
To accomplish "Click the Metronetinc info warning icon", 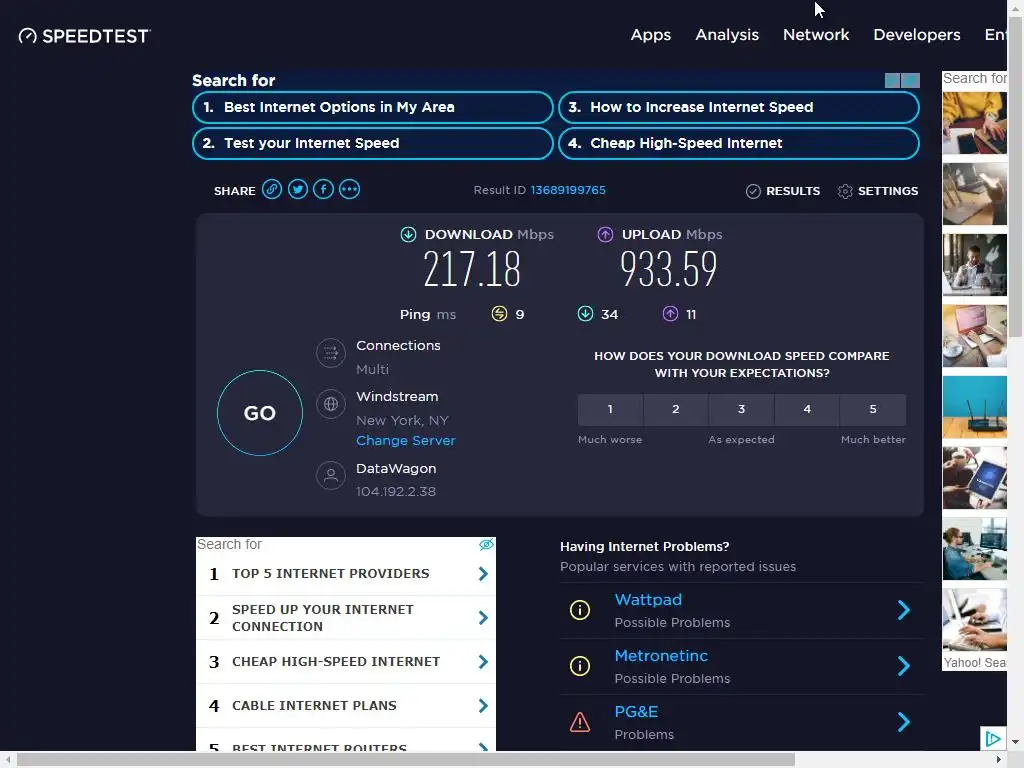I will click(580, 666).
